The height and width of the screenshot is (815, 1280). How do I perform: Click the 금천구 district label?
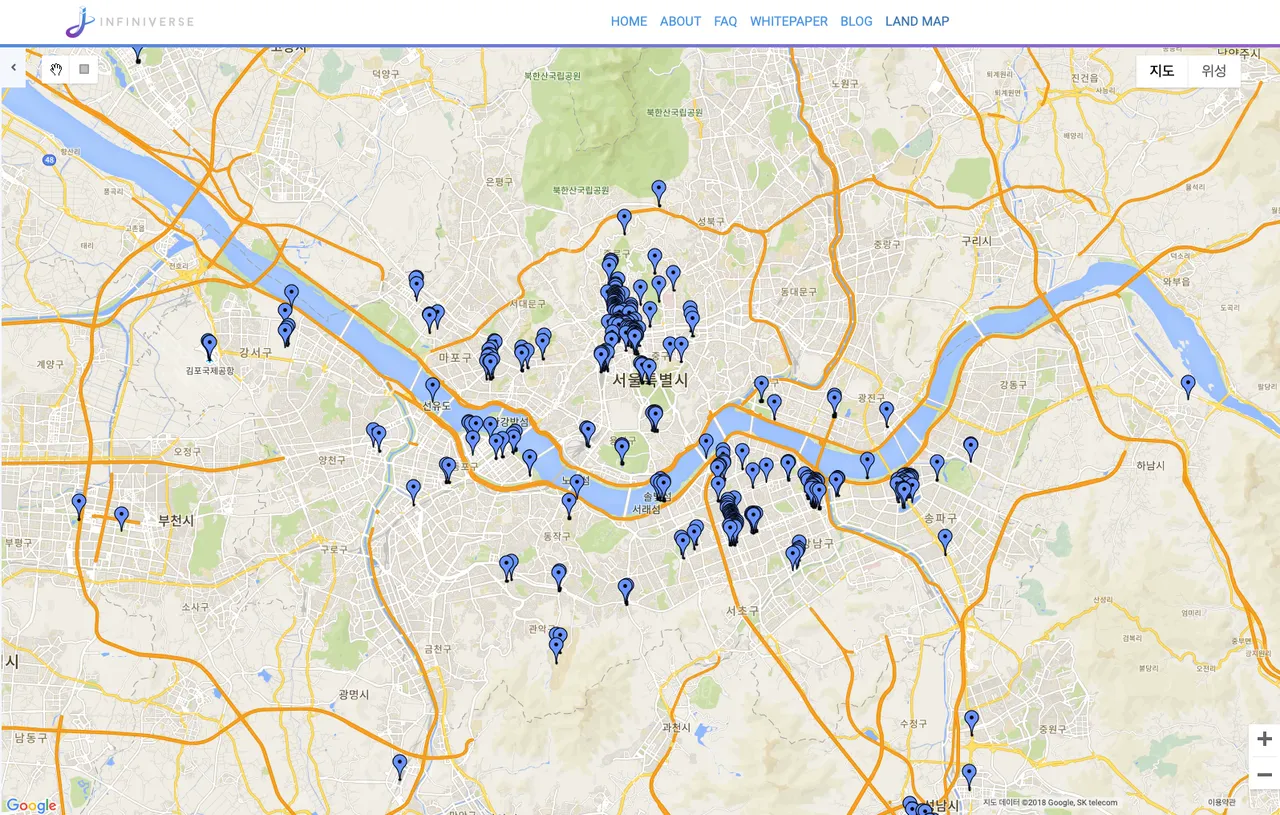click(438, 649)
